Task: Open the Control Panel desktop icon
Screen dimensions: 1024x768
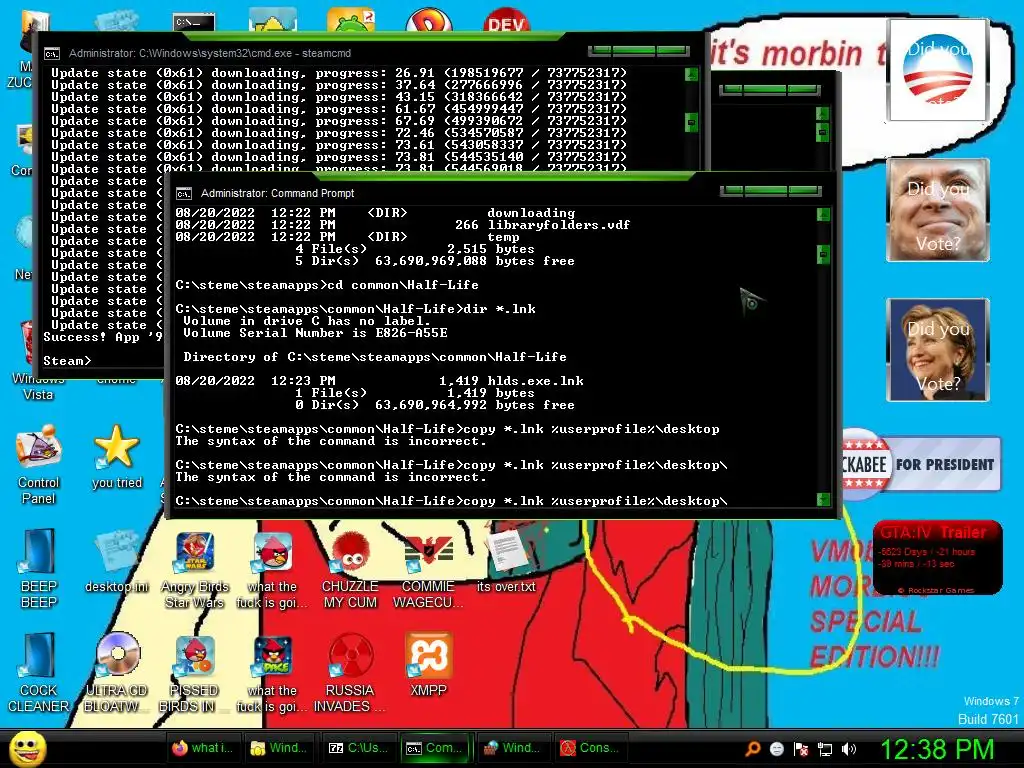Action: (39, 465)
